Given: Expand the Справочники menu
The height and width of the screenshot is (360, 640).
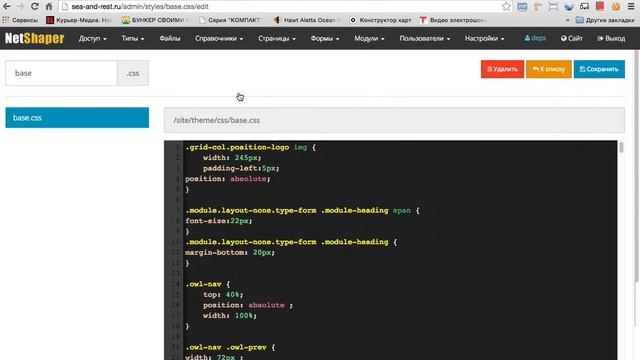Looking at the screenshot, I should 219,38.
